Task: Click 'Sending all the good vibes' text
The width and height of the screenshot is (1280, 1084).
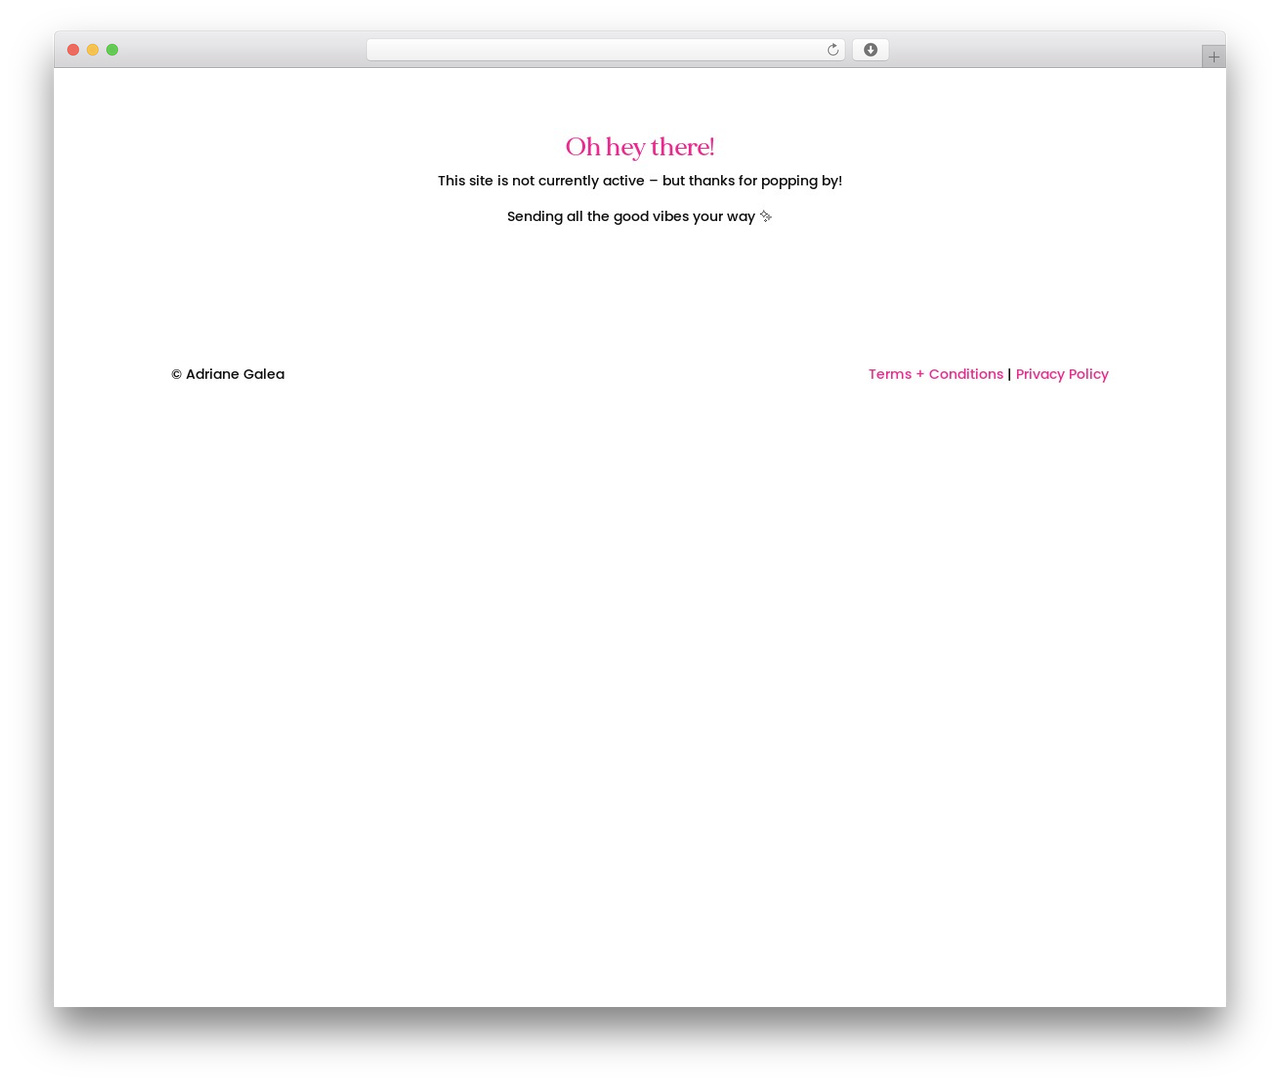Action: [598, 216]
